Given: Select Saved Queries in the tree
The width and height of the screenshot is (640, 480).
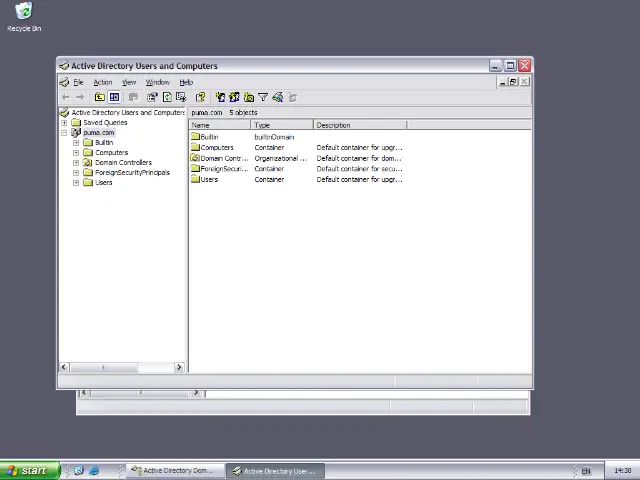Looking at the screenshot, I should click(105, 122).
